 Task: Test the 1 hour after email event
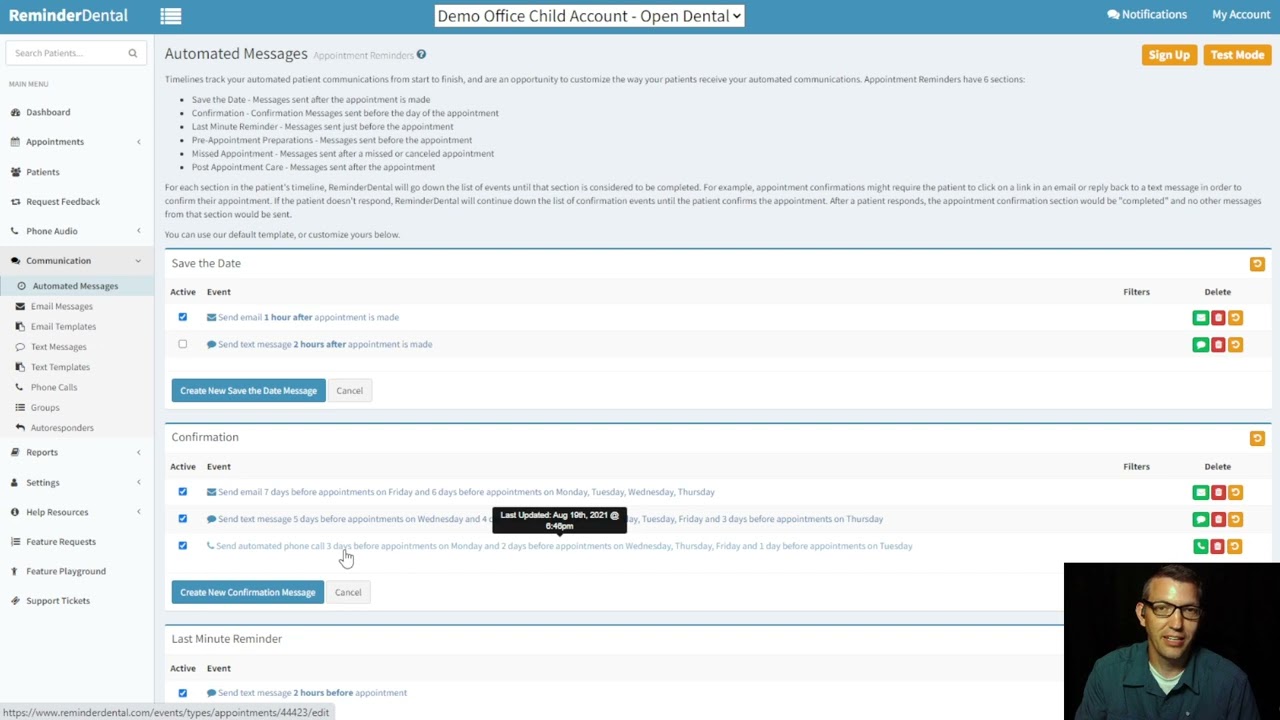click(x=1200, y=318)
